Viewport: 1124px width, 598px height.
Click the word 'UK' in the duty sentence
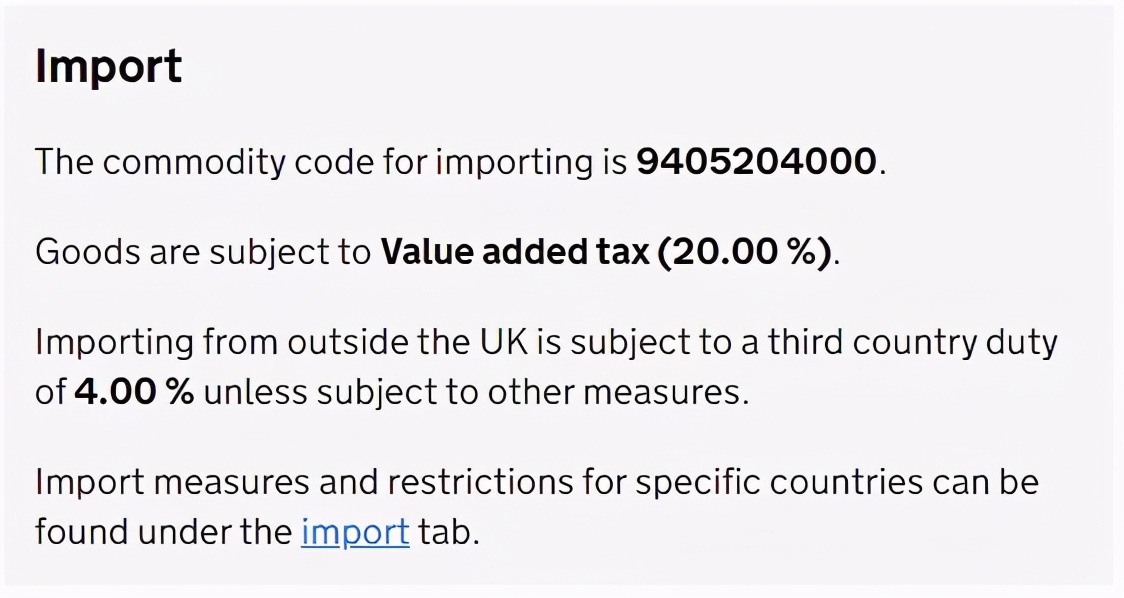[x=503, y=341]
